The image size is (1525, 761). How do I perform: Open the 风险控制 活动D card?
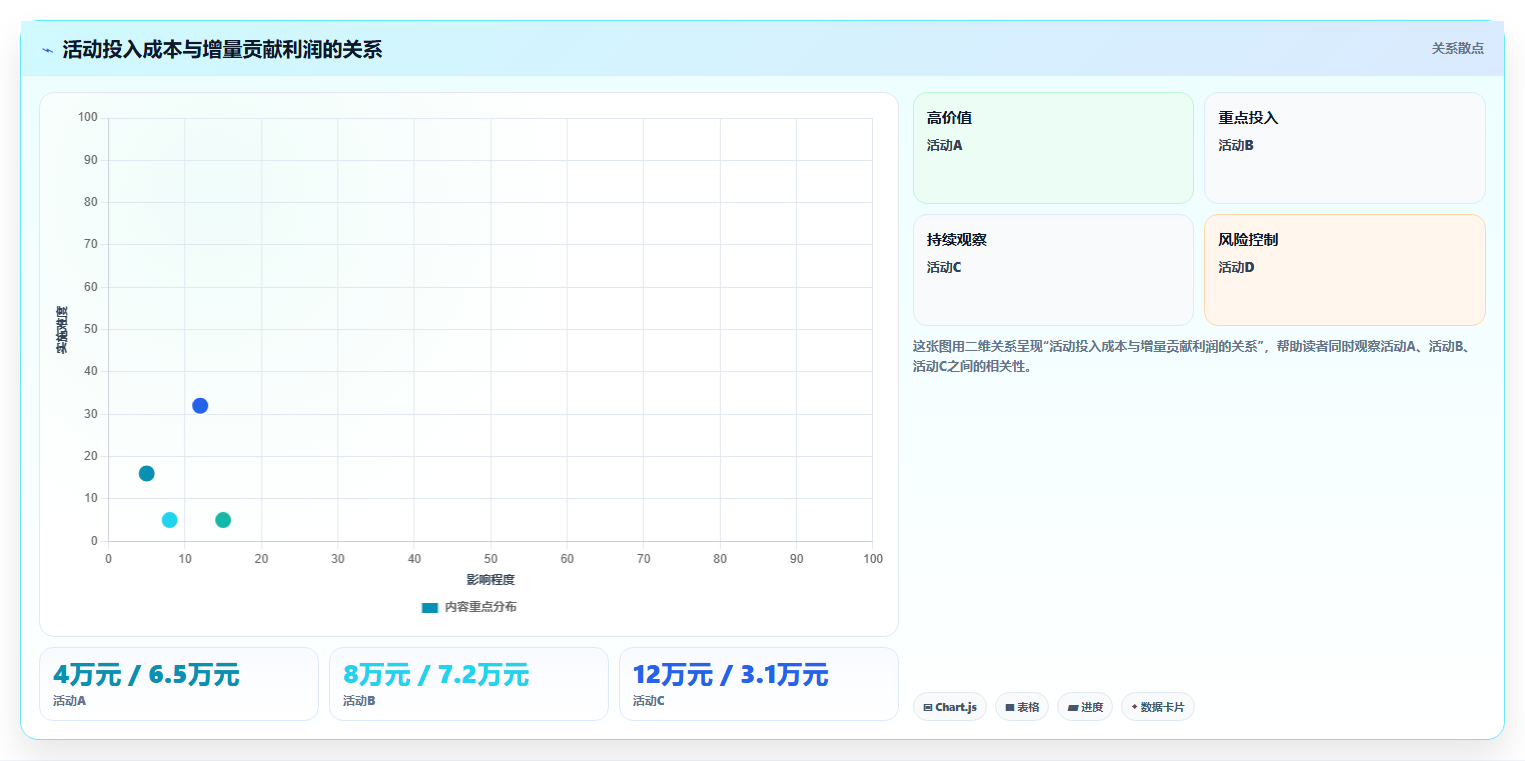pos(1344,270)
